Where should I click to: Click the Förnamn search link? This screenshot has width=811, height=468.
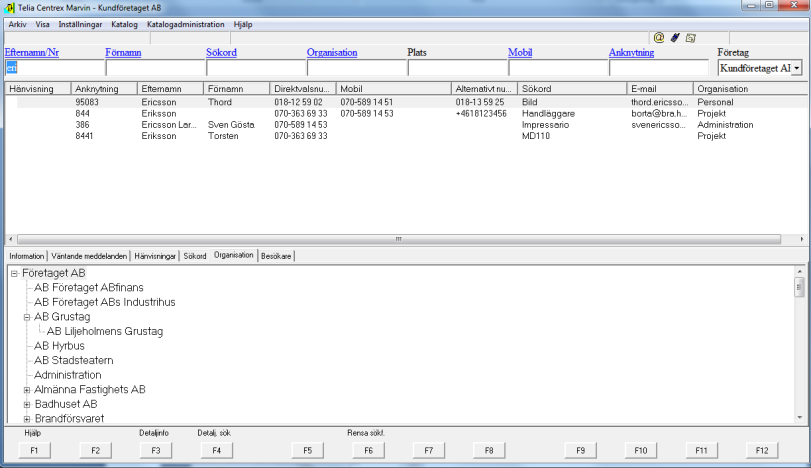click(x=123, y=52)
